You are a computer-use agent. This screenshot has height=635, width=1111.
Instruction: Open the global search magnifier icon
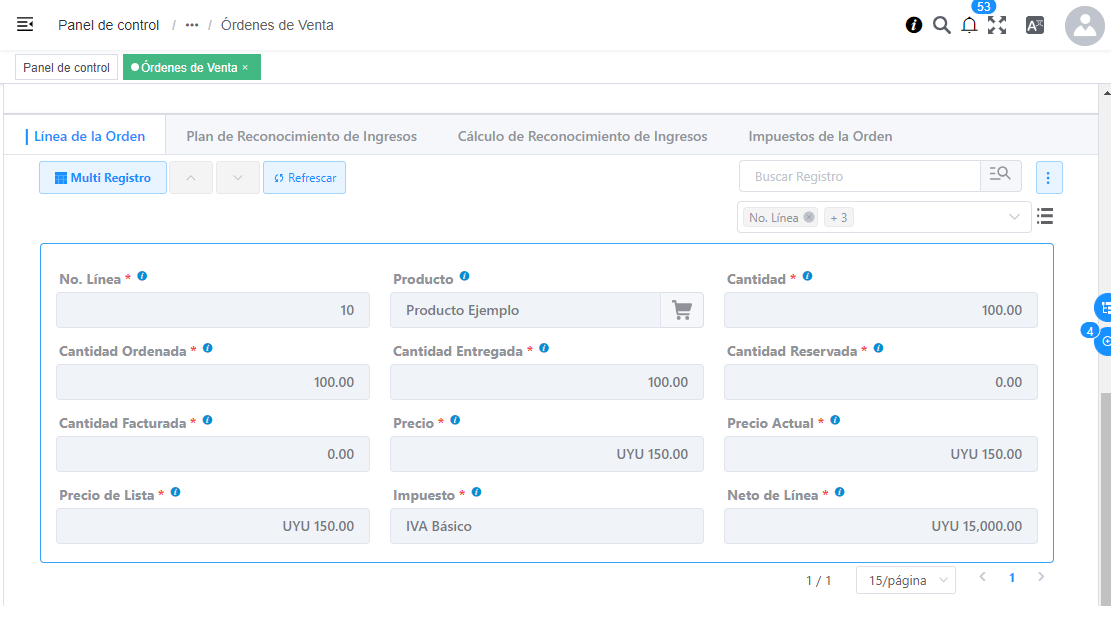pyautogui.click(x=941, y=25)
